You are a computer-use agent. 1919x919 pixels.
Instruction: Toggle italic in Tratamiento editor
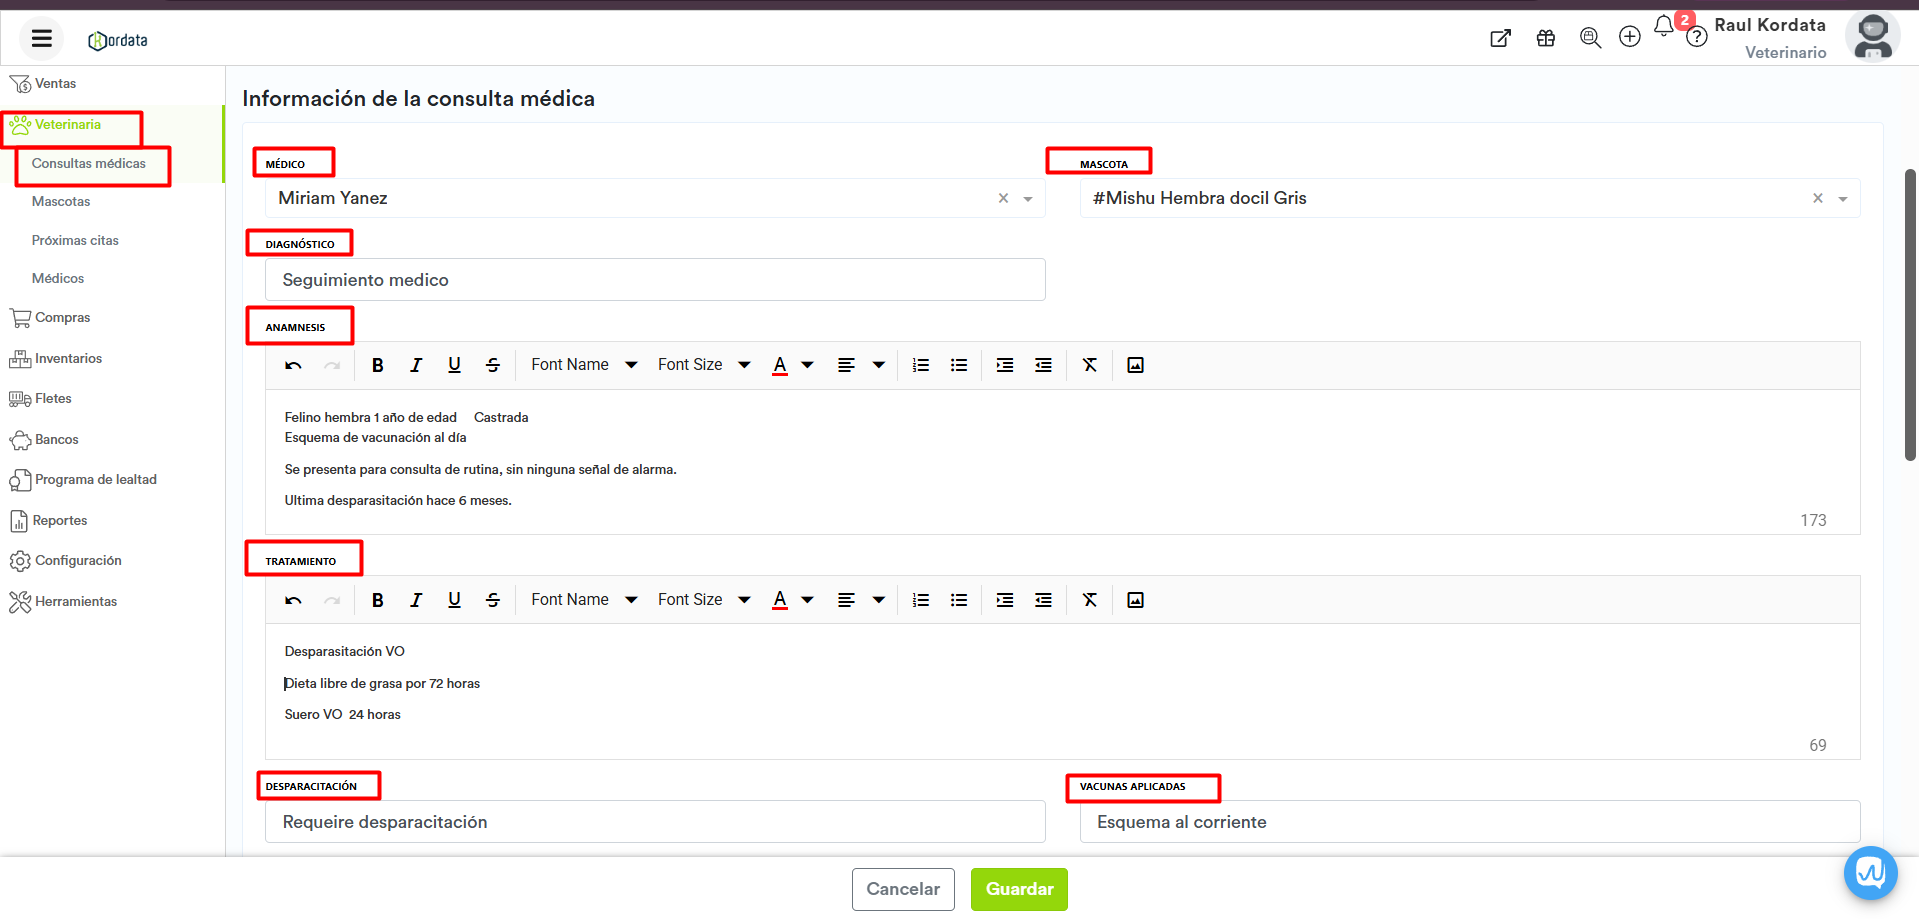click(x=416, y=600)
